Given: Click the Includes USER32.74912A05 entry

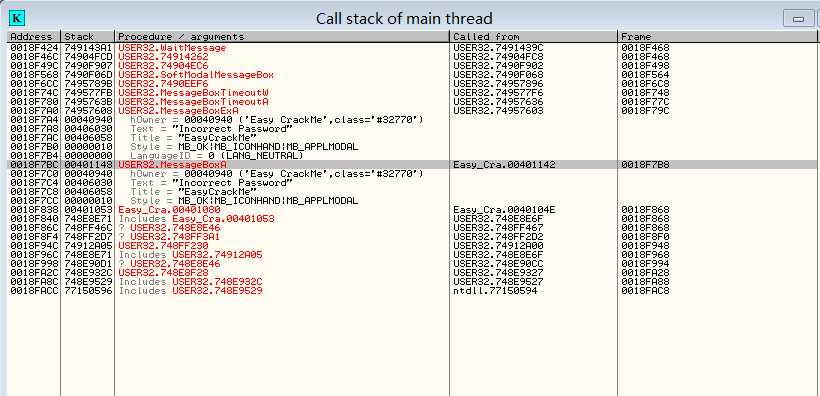Looking at the screenshot, I should click(190, 255).
